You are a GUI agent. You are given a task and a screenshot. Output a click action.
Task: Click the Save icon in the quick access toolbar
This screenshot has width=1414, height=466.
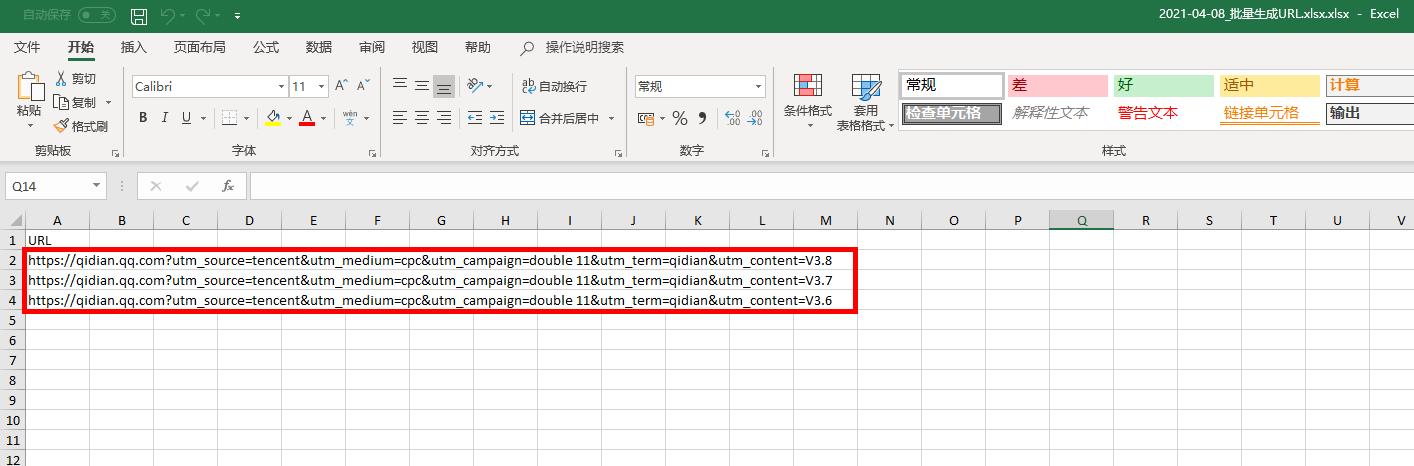(x=139, y=15)
